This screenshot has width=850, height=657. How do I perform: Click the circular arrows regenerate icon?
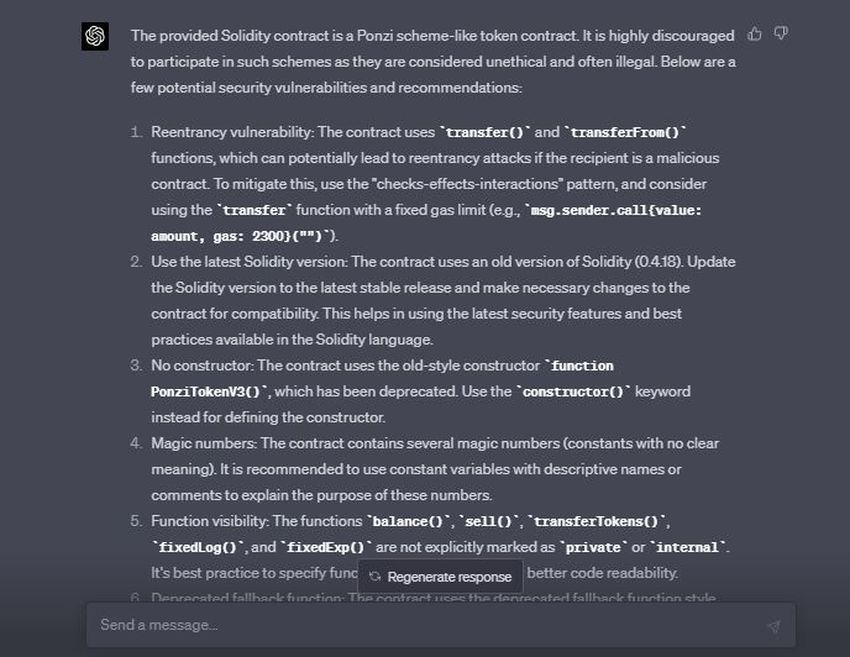coord(375,577)
